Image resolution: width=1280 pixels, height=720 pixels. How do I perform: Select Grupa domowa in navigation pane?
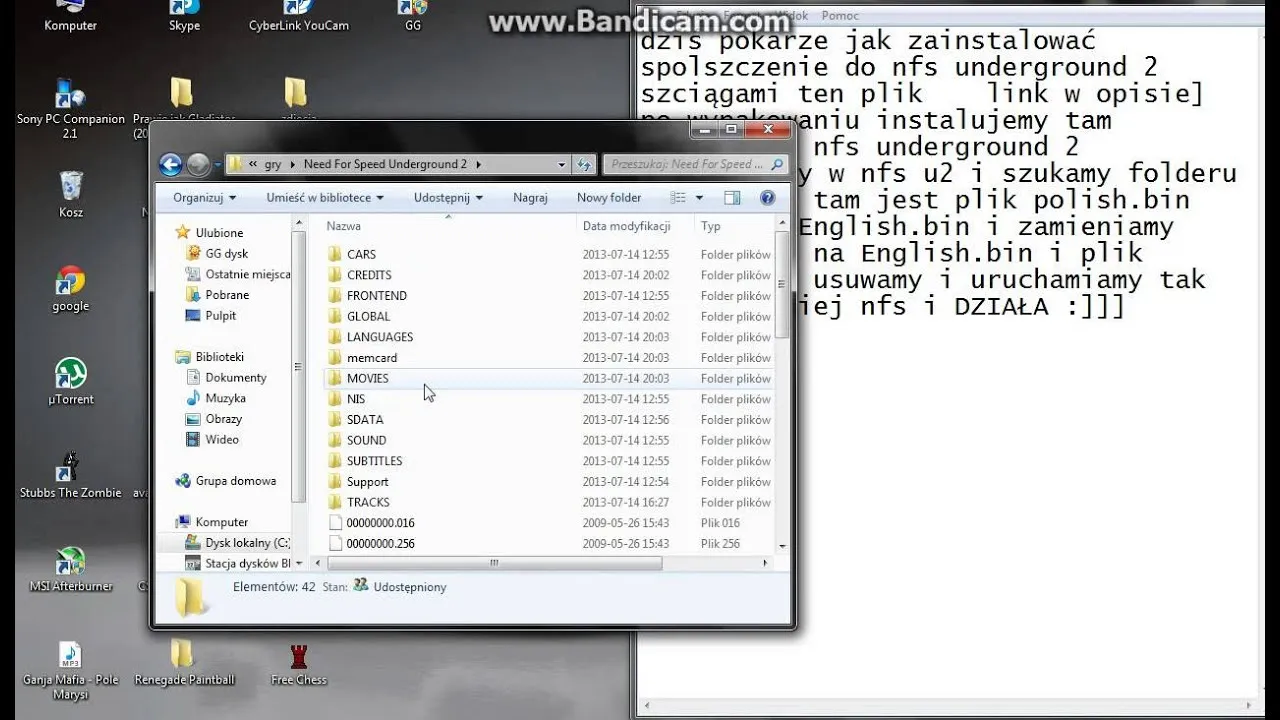tap(235, 481)
